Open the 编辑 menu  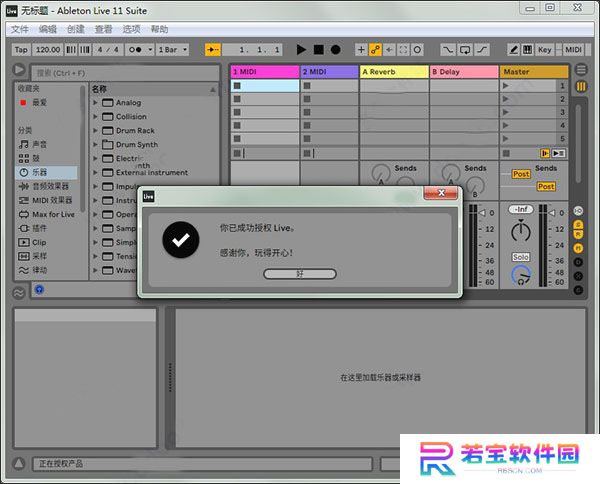[48, 29]
